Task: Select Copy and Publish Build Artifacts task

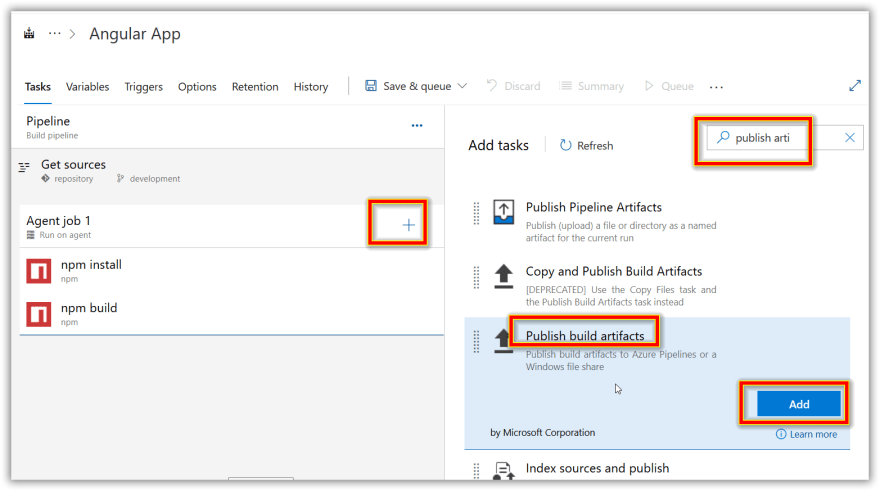Action: click(614, 271)
